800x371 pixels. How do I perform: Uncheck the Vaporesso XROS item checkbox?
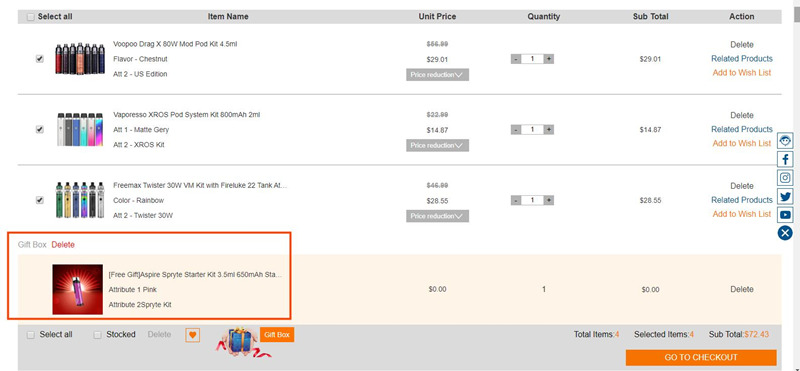pos(40,130)
